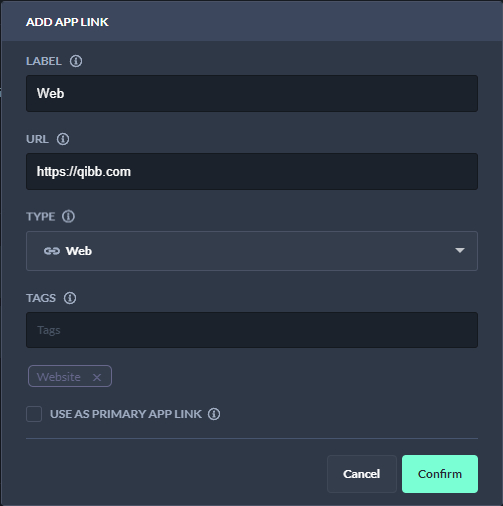Remove the Website tag with its X
Screen dimensions: 503x506
point(97,377)
